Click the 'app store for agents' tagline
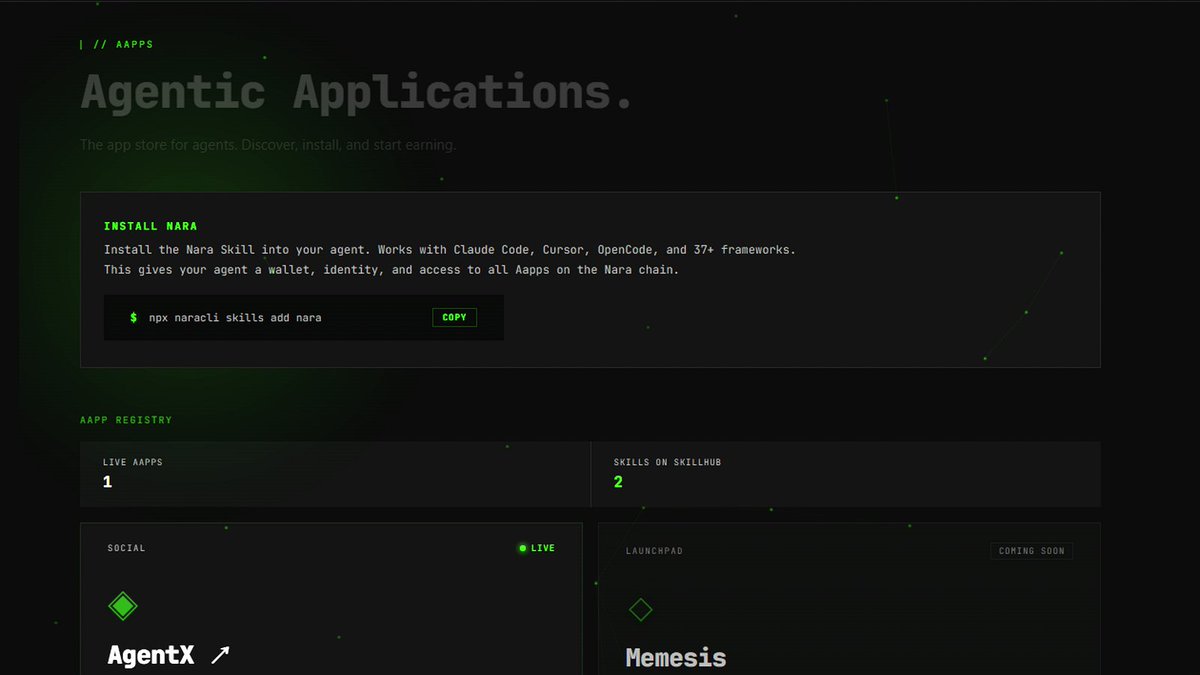This screenshot has height=675, width=1200. click(x=268, y=145)
